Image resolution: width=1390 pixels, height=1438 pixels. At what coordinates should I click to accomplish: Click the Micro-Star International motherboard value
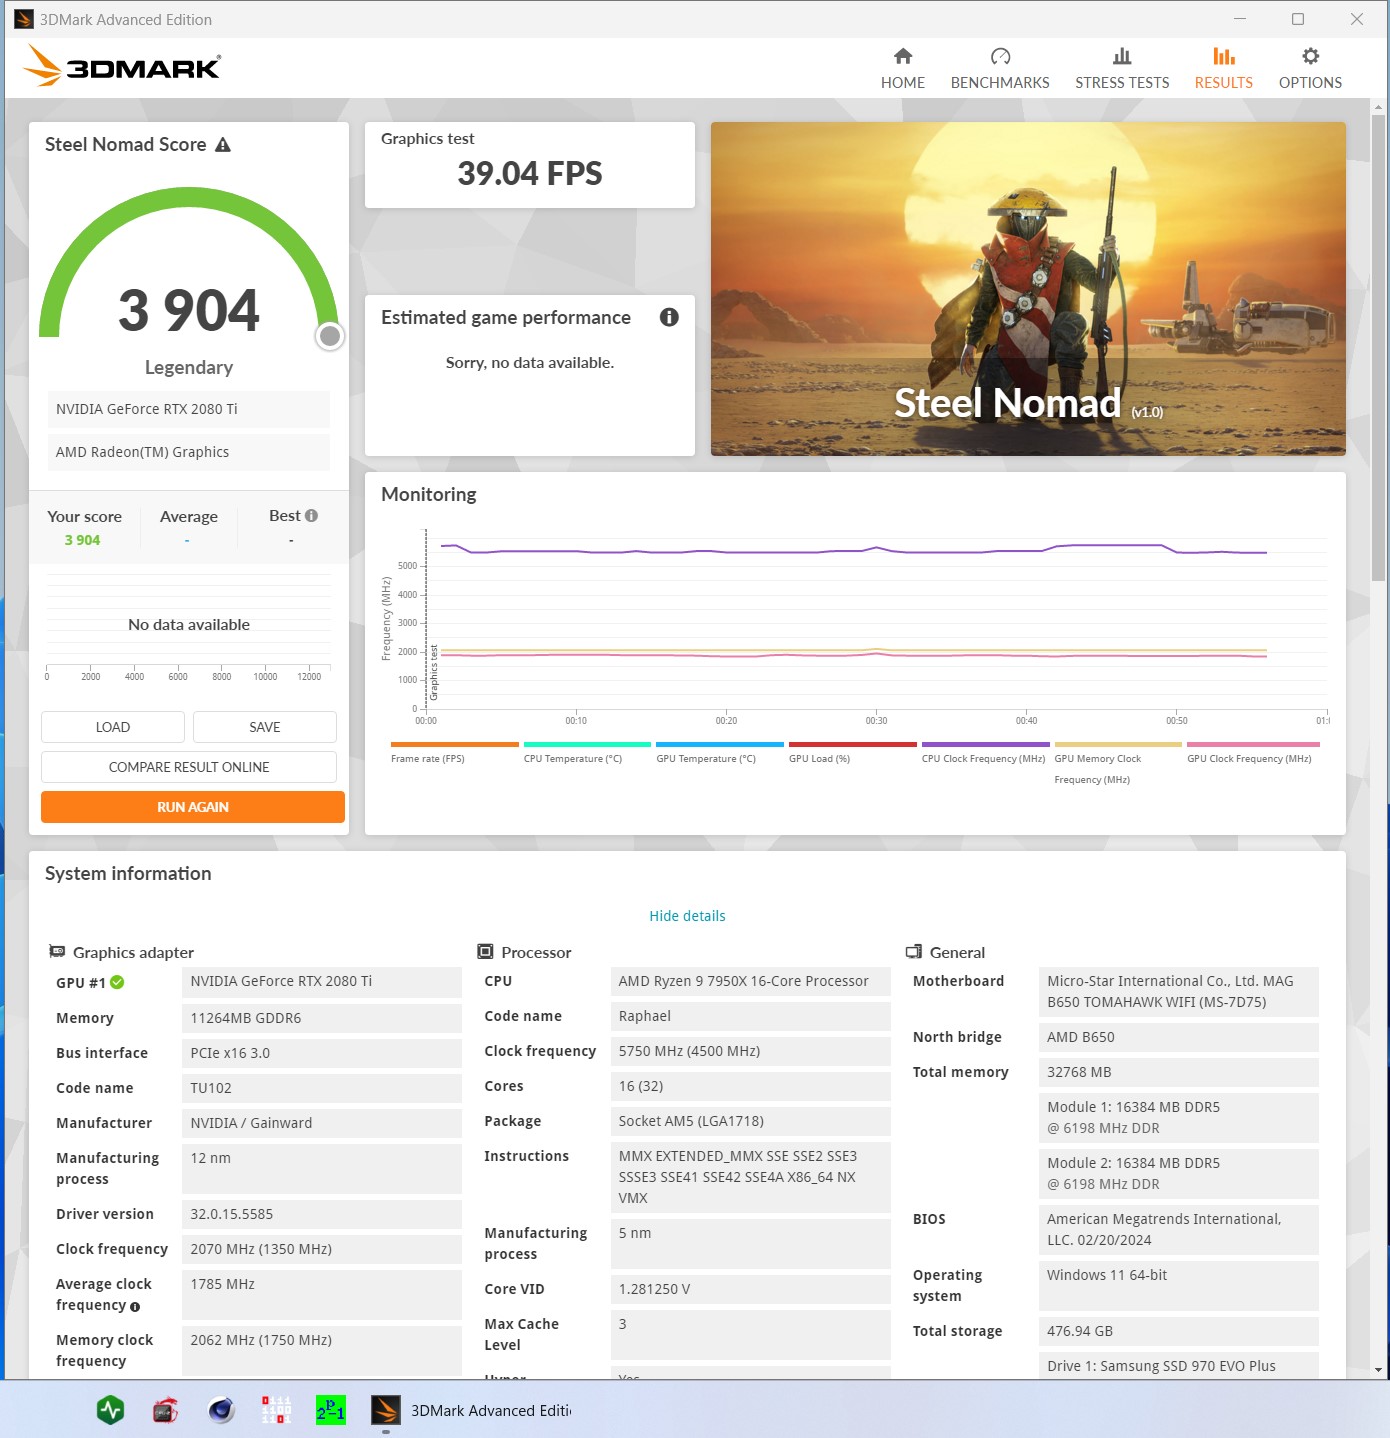coord(1179,992)
